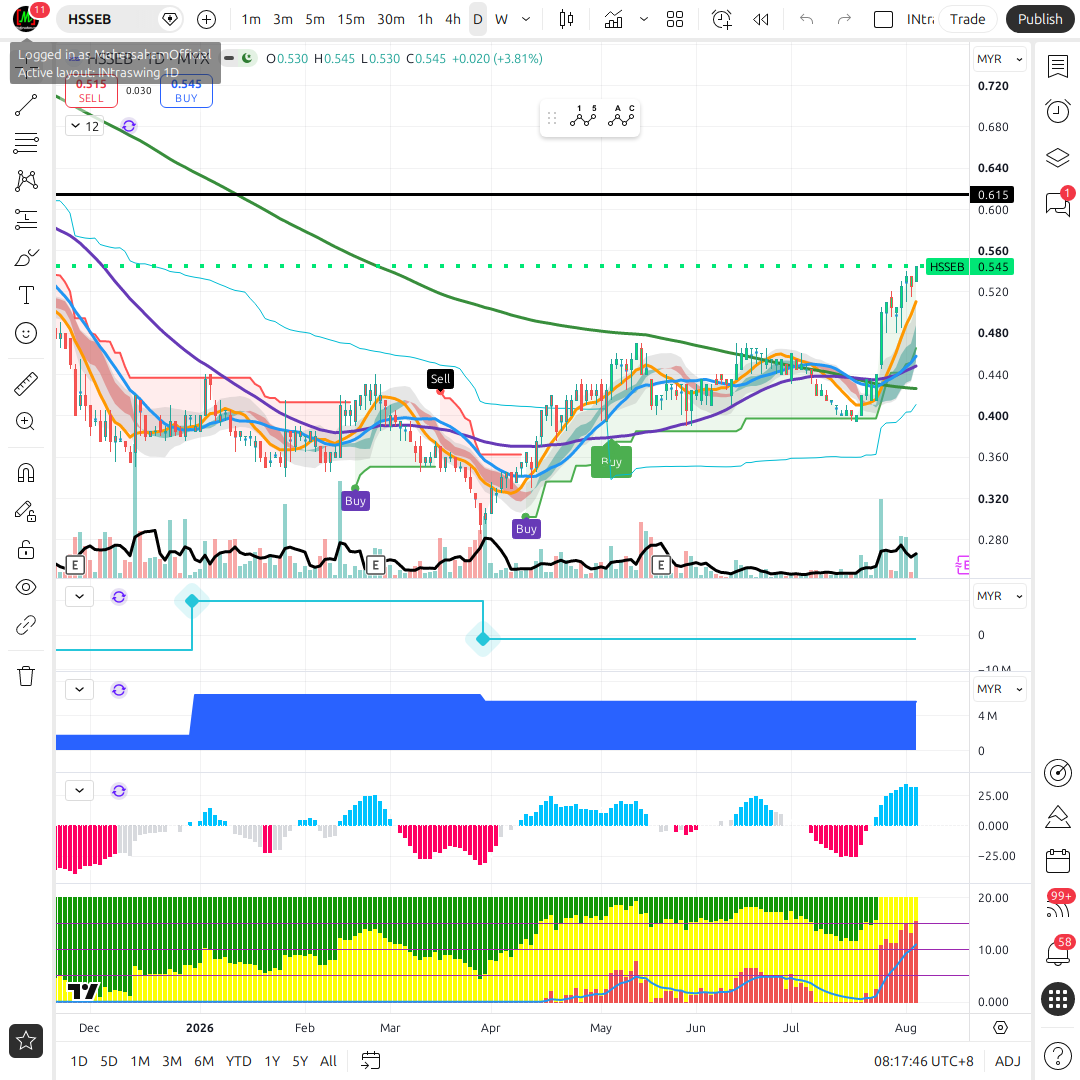Open the object tree layers panel
The image size is (1080, 1080).
[1057, 158]
